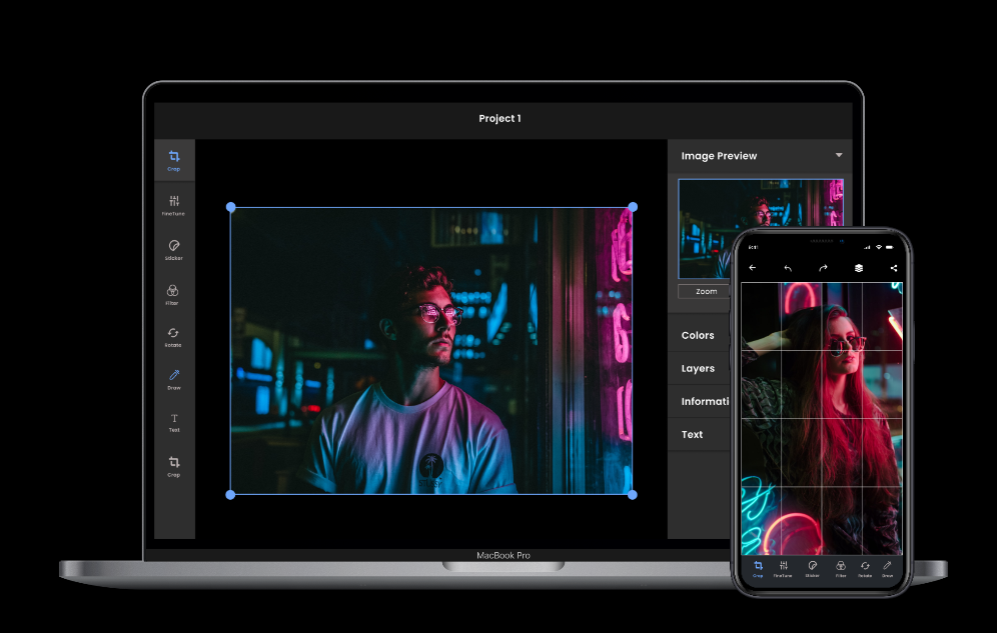Collapse the Image Preview panel arrow

point(838,156)
